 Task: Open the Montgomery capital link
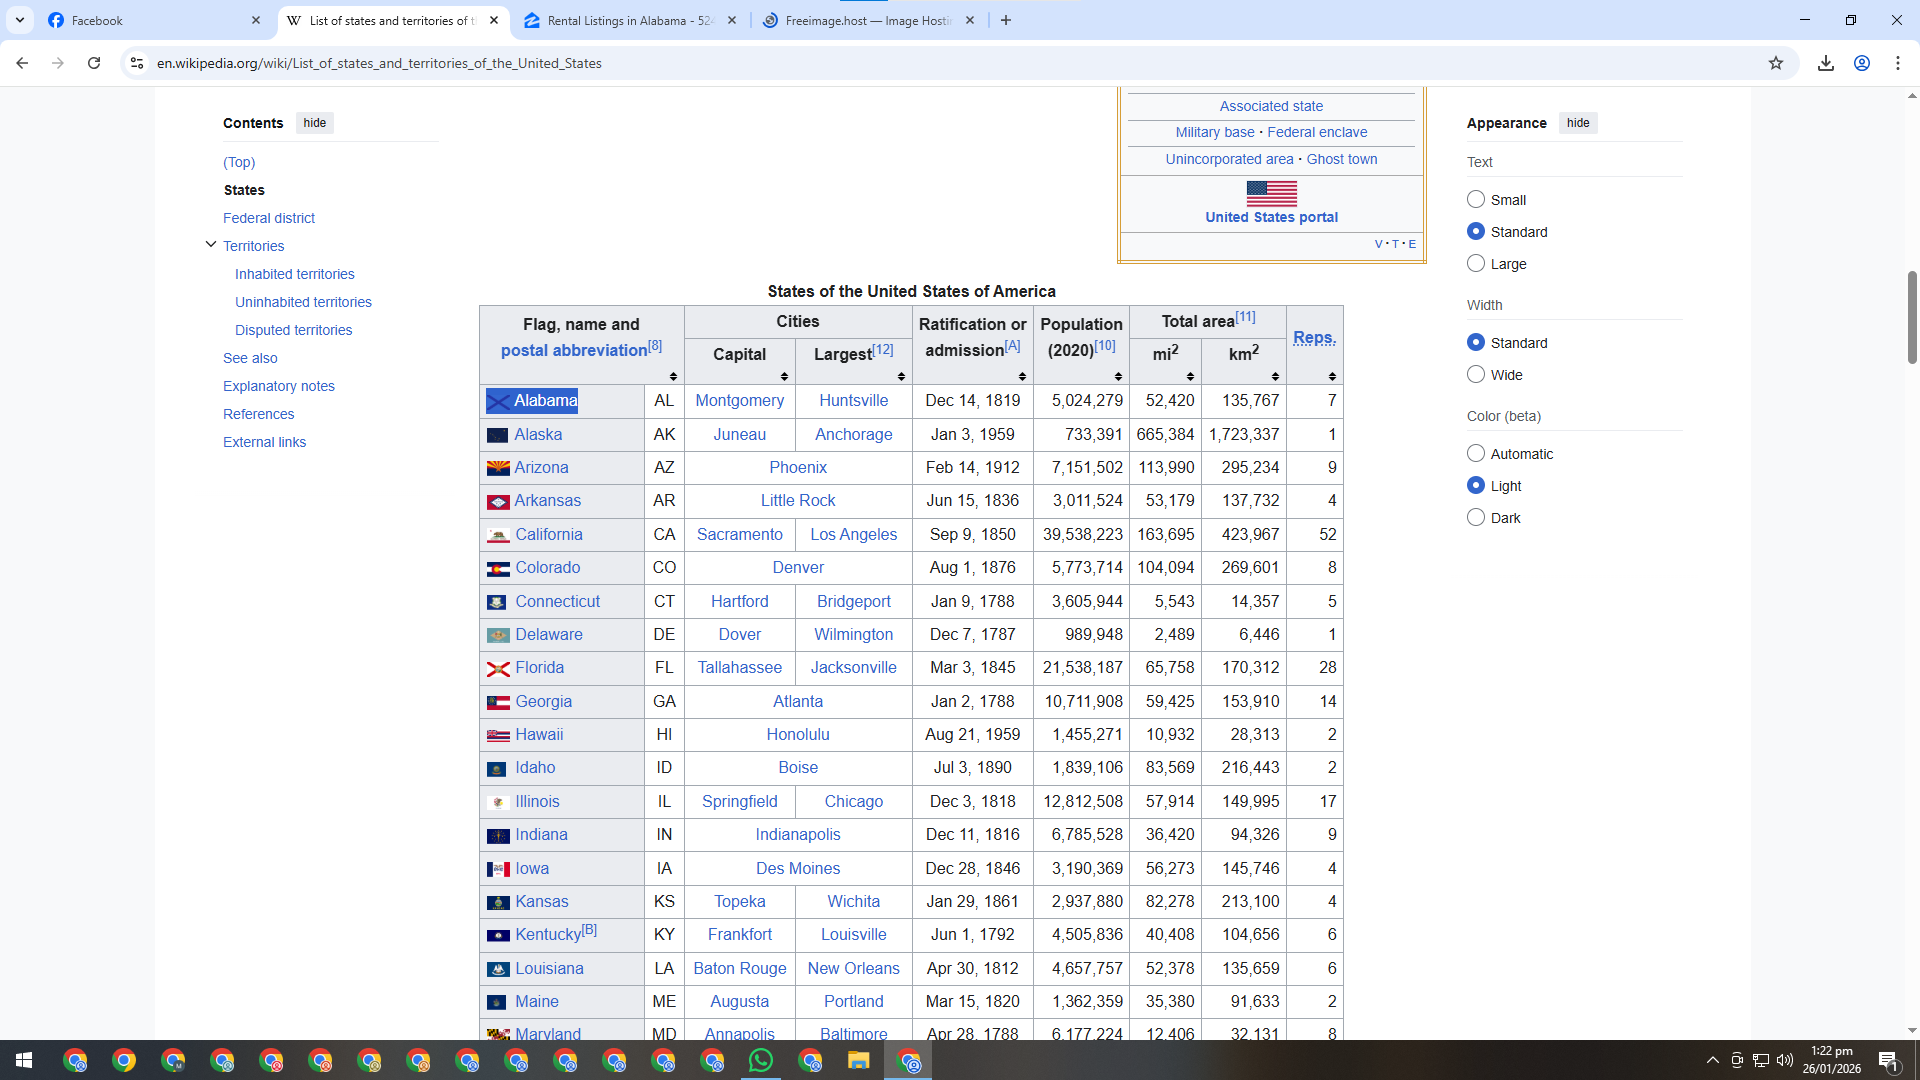[x=739, y=400]
